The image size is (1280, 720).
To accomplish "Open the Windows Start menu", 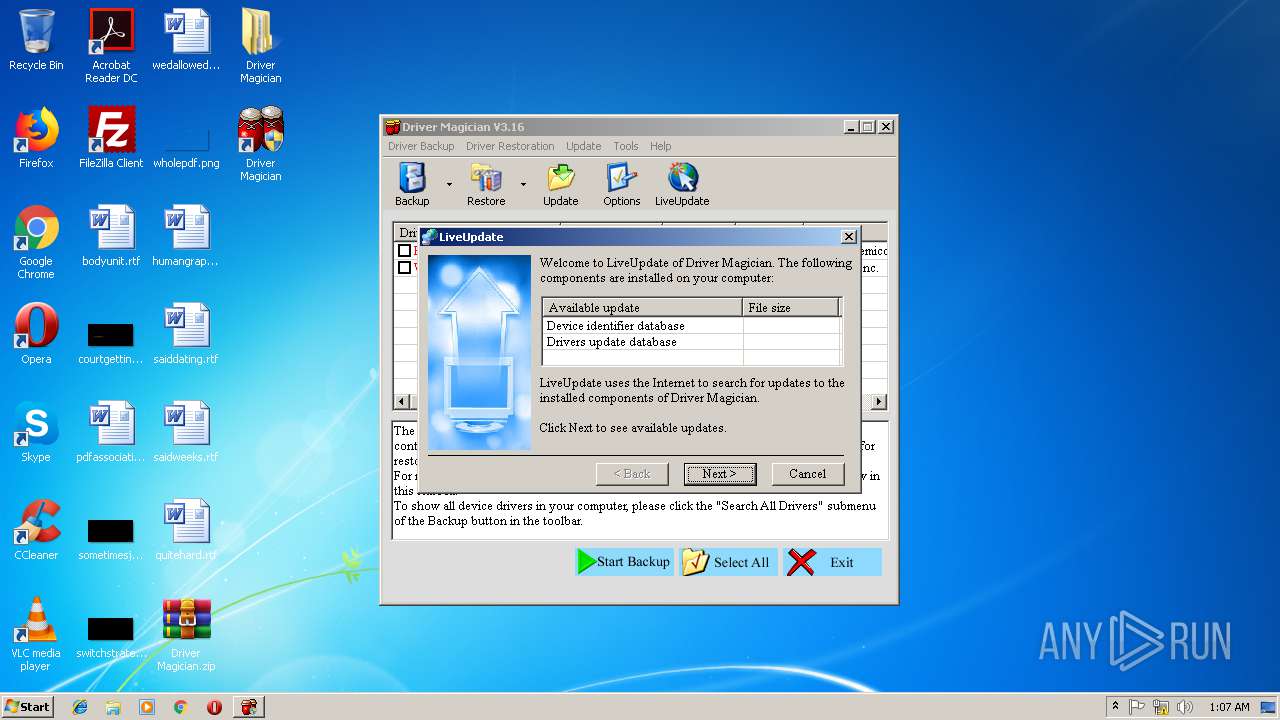I will tap(27, 706).
